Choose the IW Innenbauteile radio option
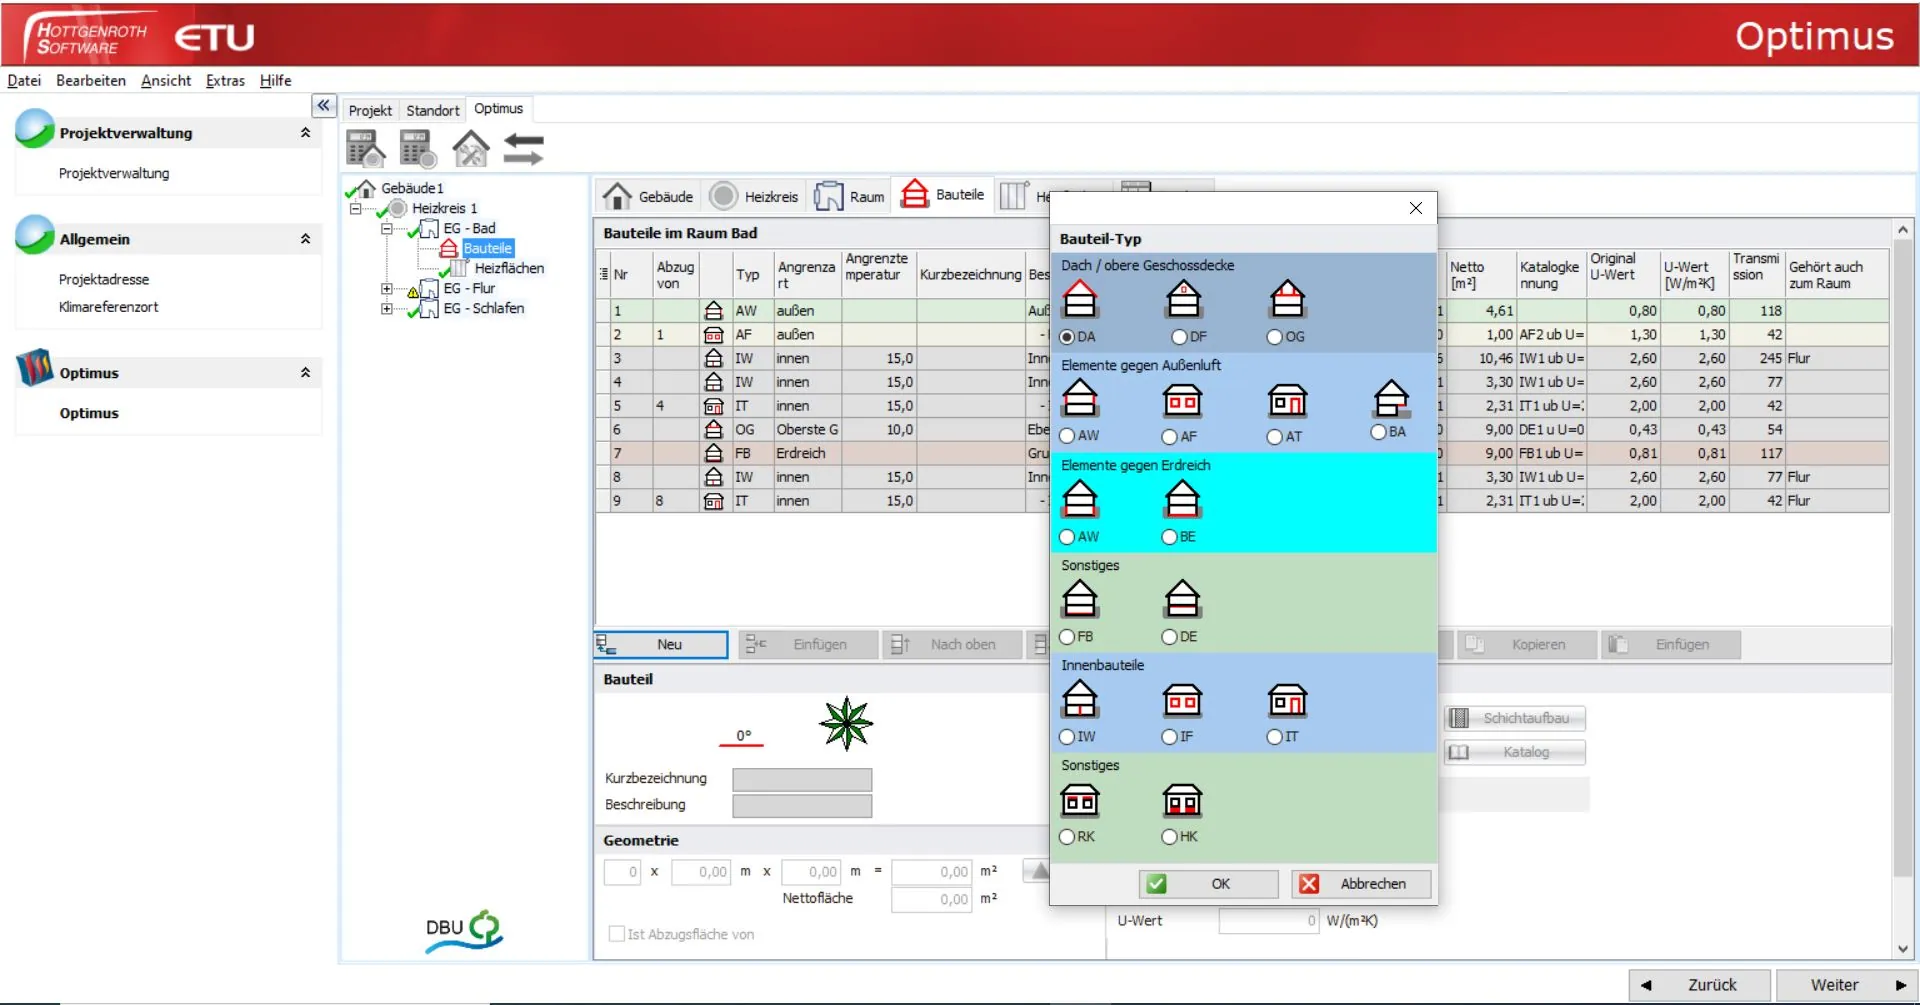Image resolution: width=1920 pixels, height=1005 pixels. [x=1067, y=737]
